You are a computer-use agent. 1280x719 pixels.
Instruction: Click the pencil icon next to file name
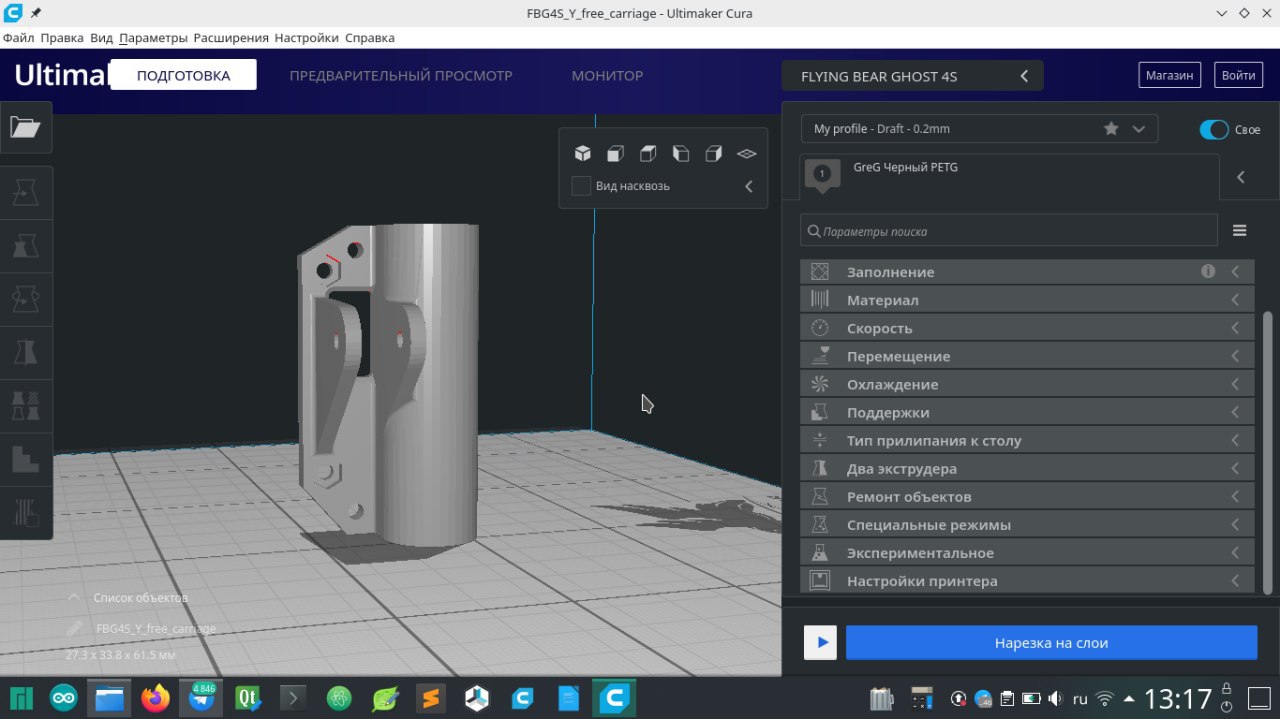coord(75,628)
